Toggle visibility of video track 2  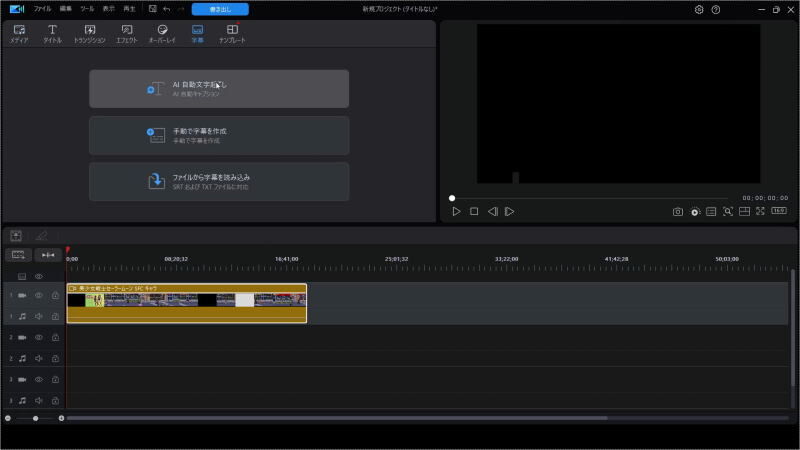(x=39, y=337)
